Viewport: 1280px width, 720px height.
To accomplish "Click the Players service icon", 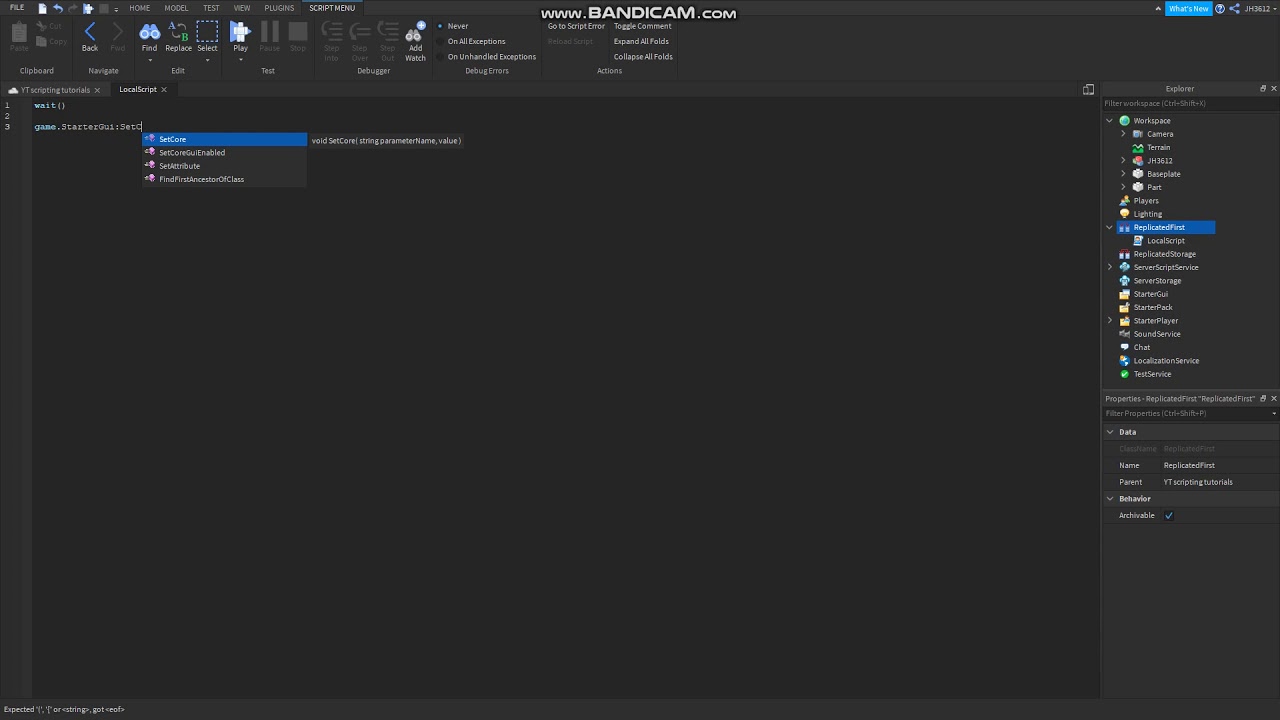I will 1124,201.
